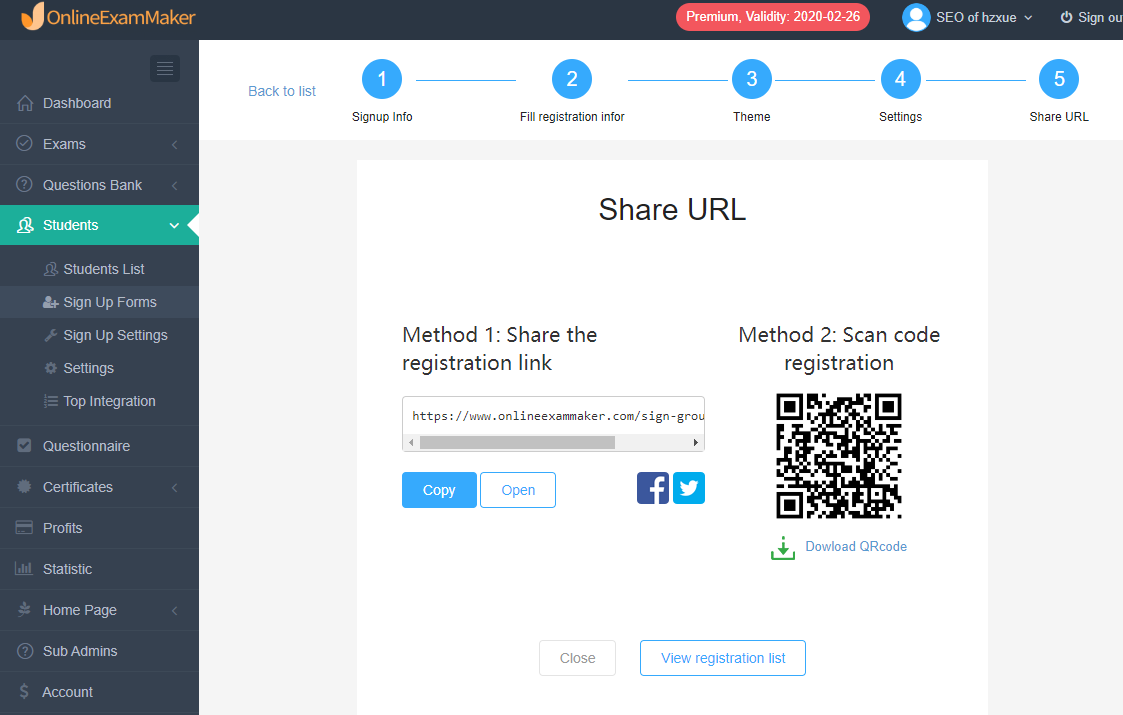Click the Sign Up Settings wrench icon
Screen dimensions: 1123x715
pyautogui.click(x=51, y=335)
